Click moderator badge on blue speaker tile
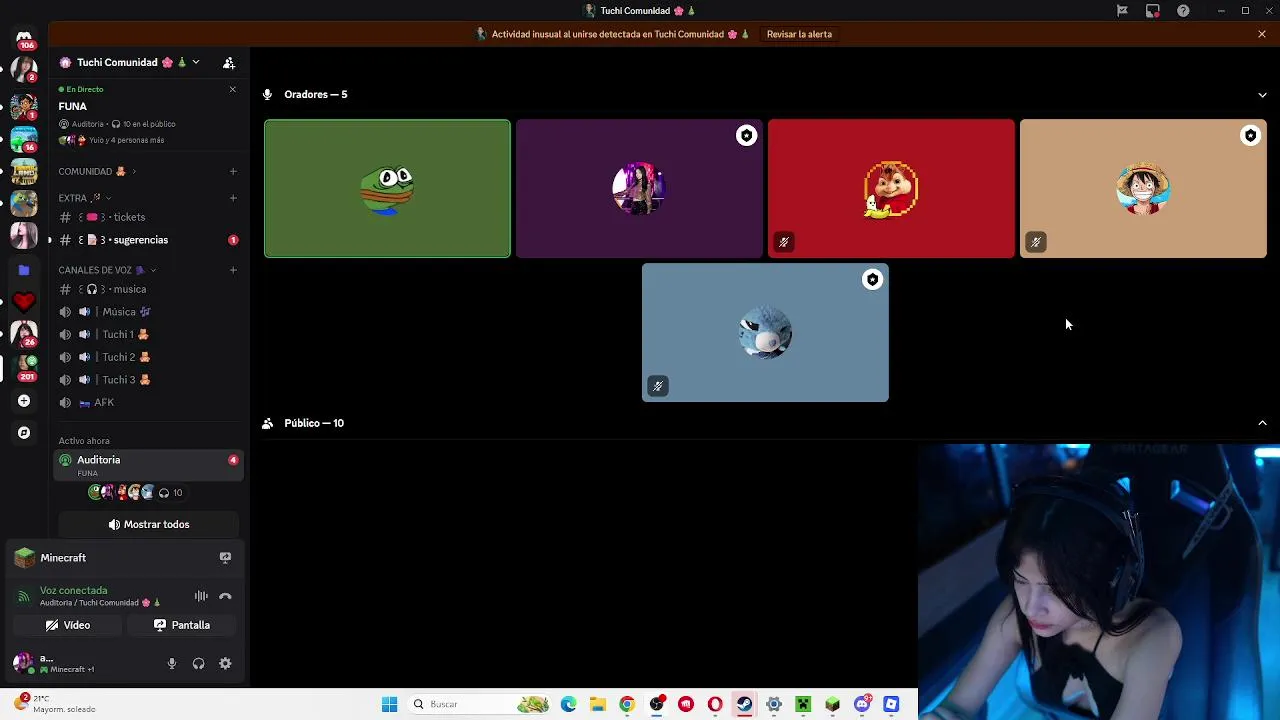Image resolution: width=1280 pixels, height=720 pixels. pyautogui.click(x=872, y=280)
